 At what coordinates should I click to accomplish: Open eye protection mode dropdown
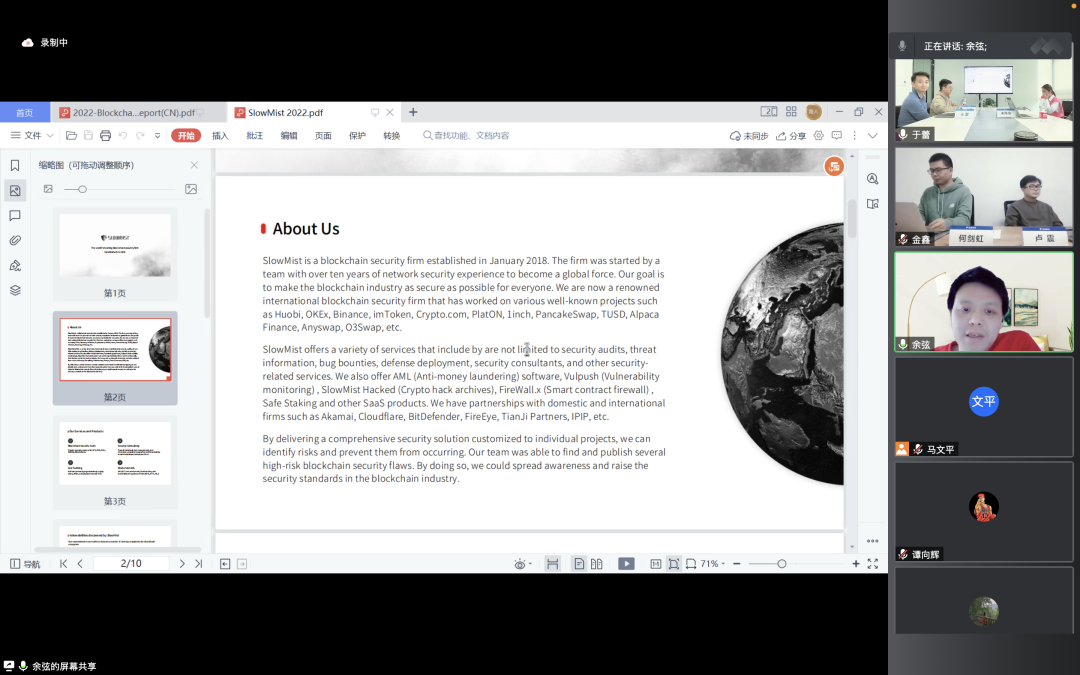(523, 564)
